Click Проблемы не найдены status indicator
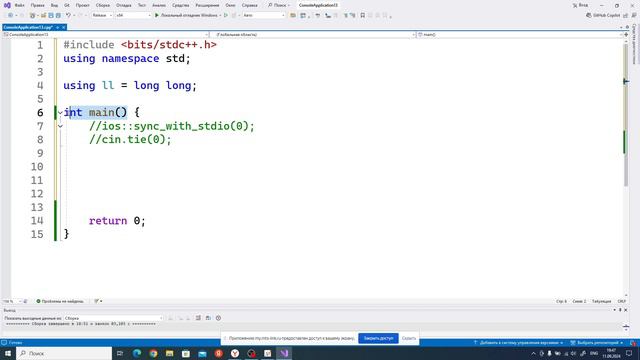 point(60,301)
